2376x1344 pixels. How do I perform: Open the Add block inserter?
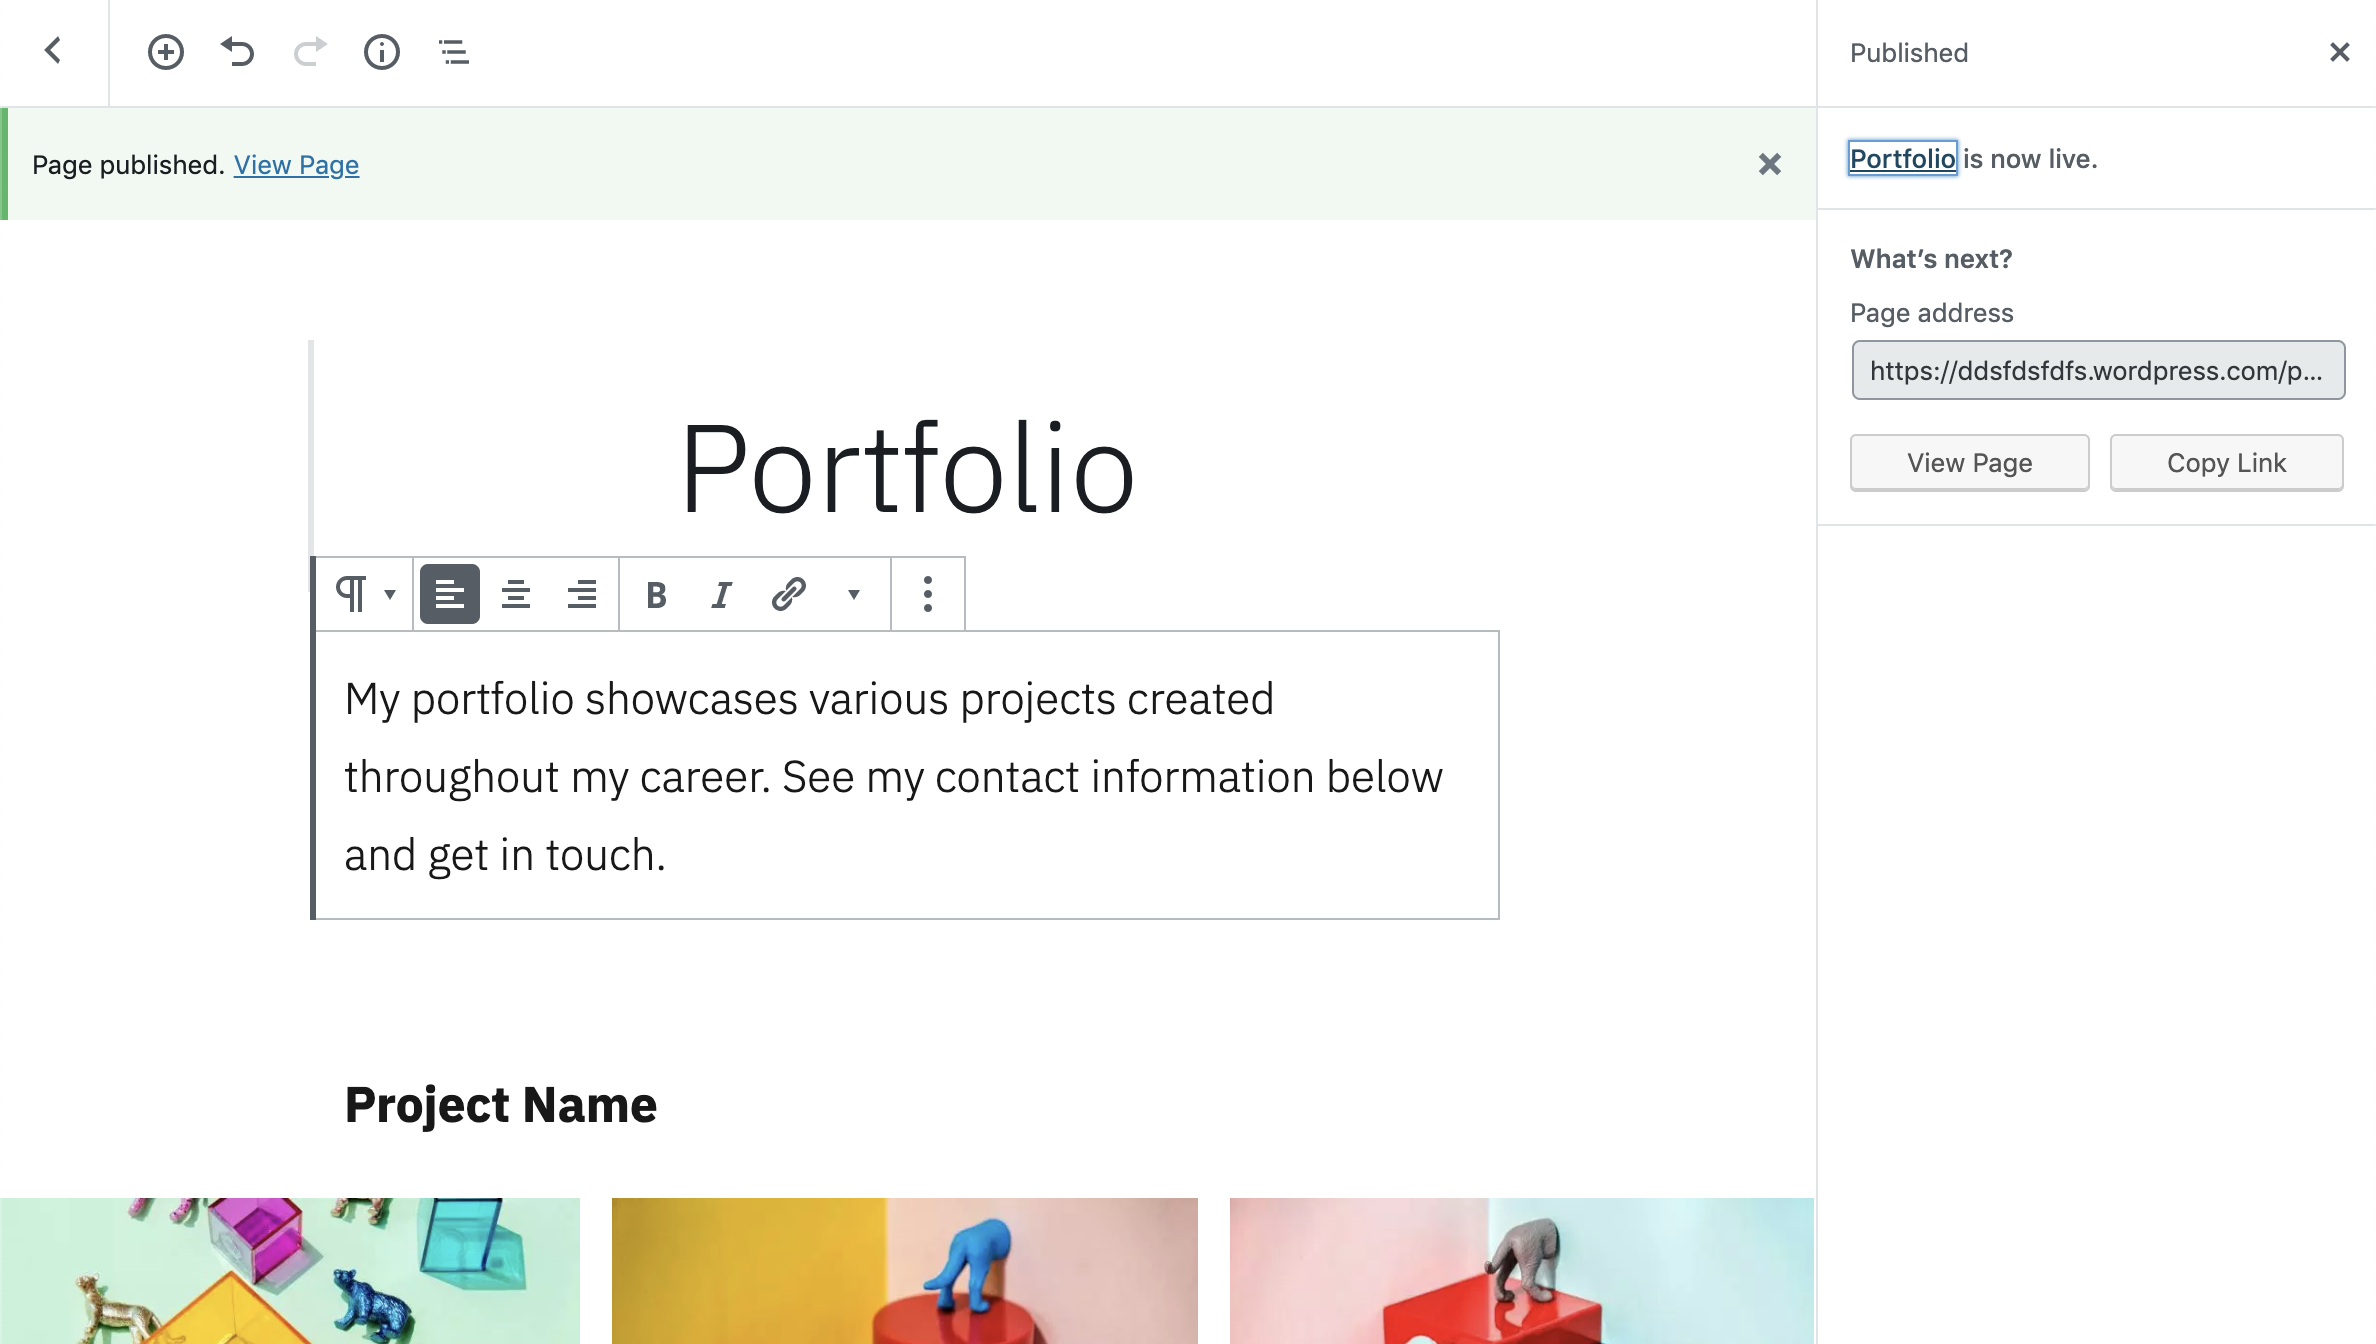[166, 52]
